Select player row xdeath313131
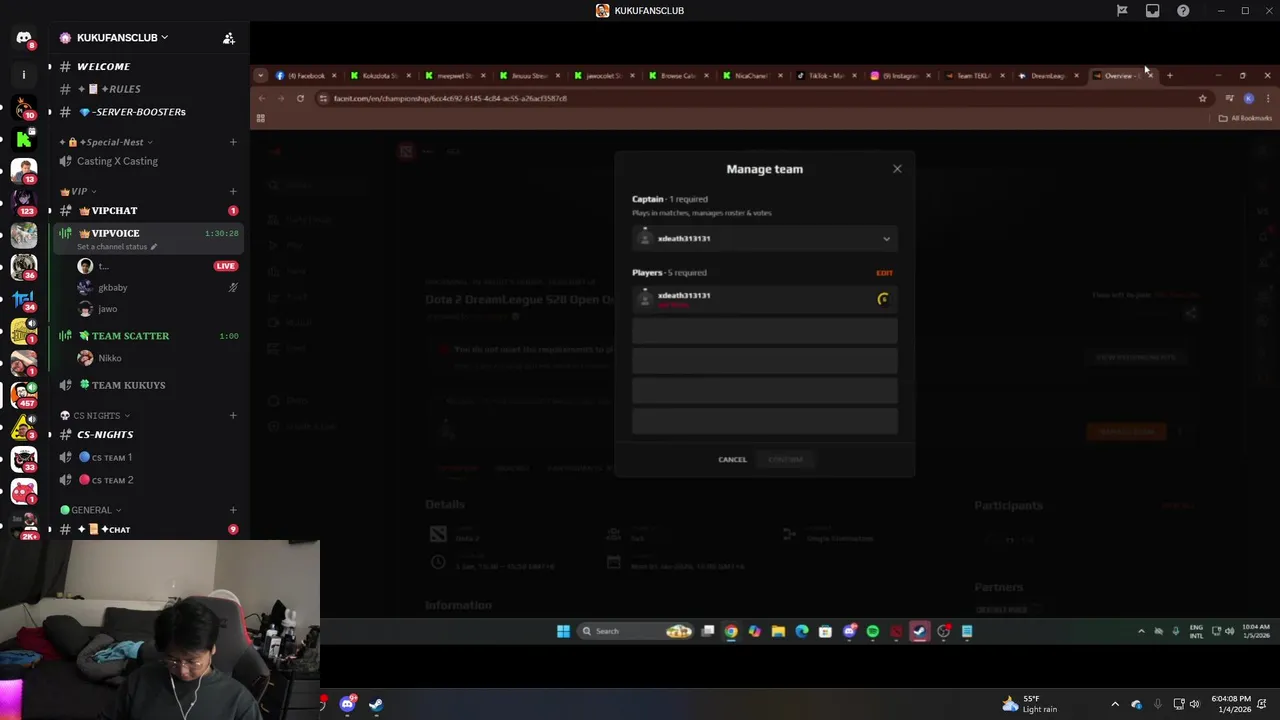This screenshot has width=1280, height=720. (x=765, y=298)
